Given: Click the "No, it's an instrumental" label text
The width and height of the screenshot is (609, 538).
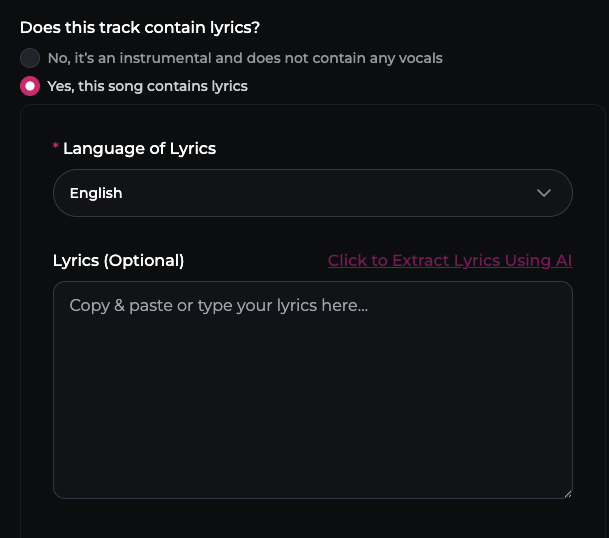Looking at the screenshot, I should [244, 58].
